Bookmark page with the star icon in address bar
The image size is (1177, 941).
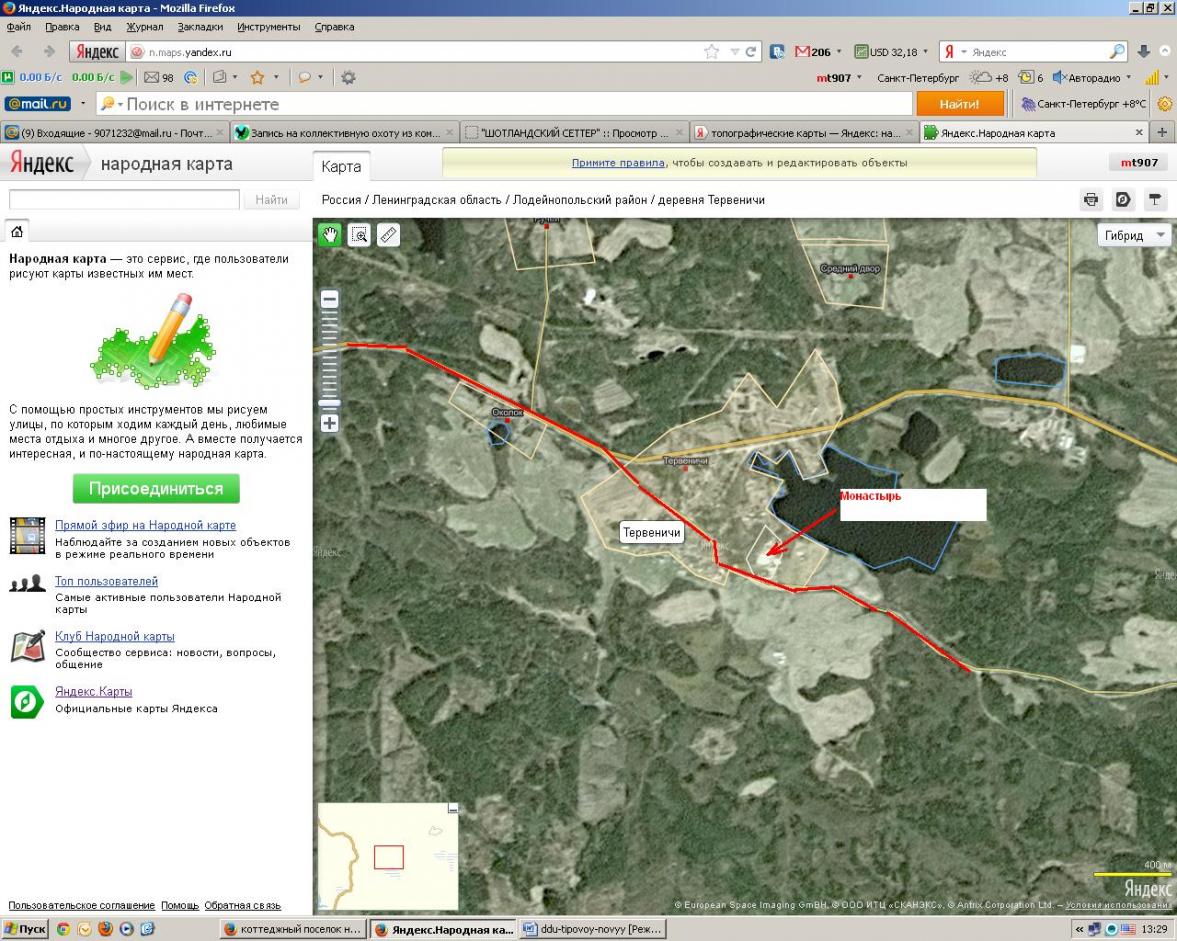[x=712, y=52]
